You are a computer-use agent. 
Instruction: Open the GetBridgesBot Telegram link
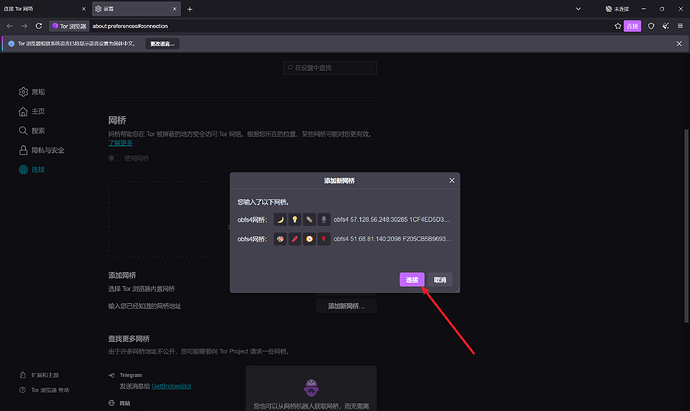tap(171, 386)
